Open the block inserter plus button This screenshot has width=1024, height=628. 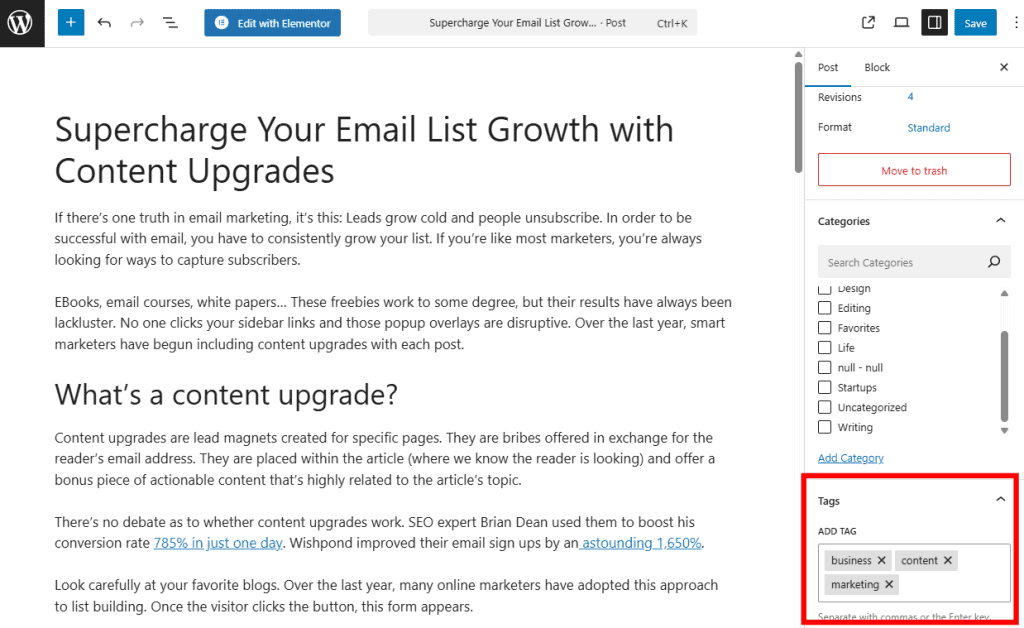click(x=71, y=23)
